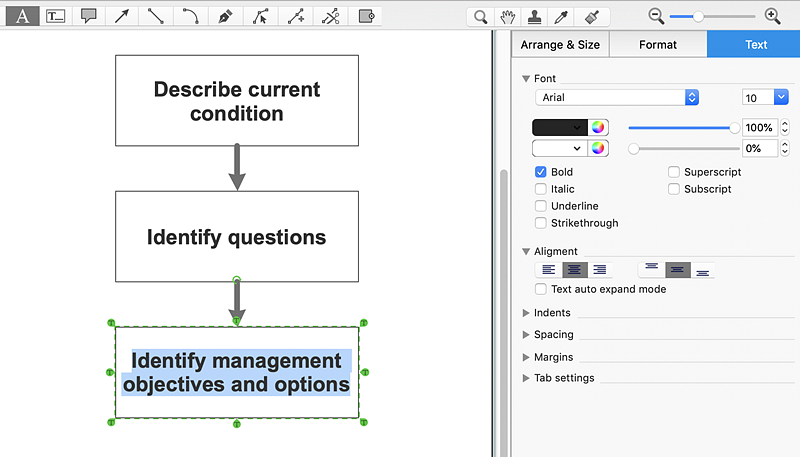This screenshot has width=800, height=457.
Task: Click the black text color swatch
Action: click(559, 127)
